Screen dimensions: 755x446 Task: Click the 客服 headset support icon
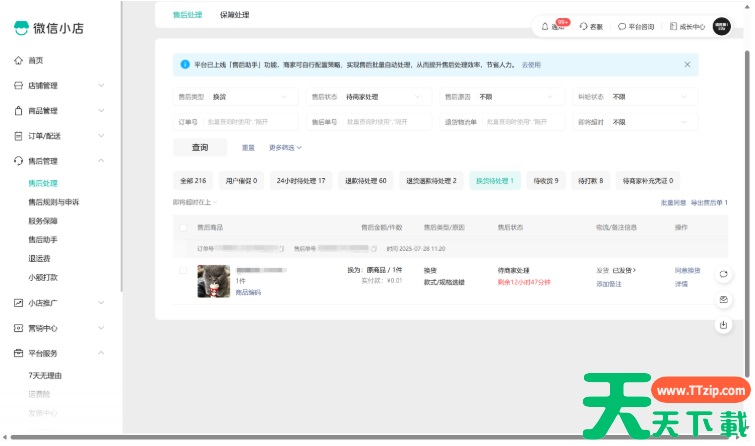coord(584,27)
